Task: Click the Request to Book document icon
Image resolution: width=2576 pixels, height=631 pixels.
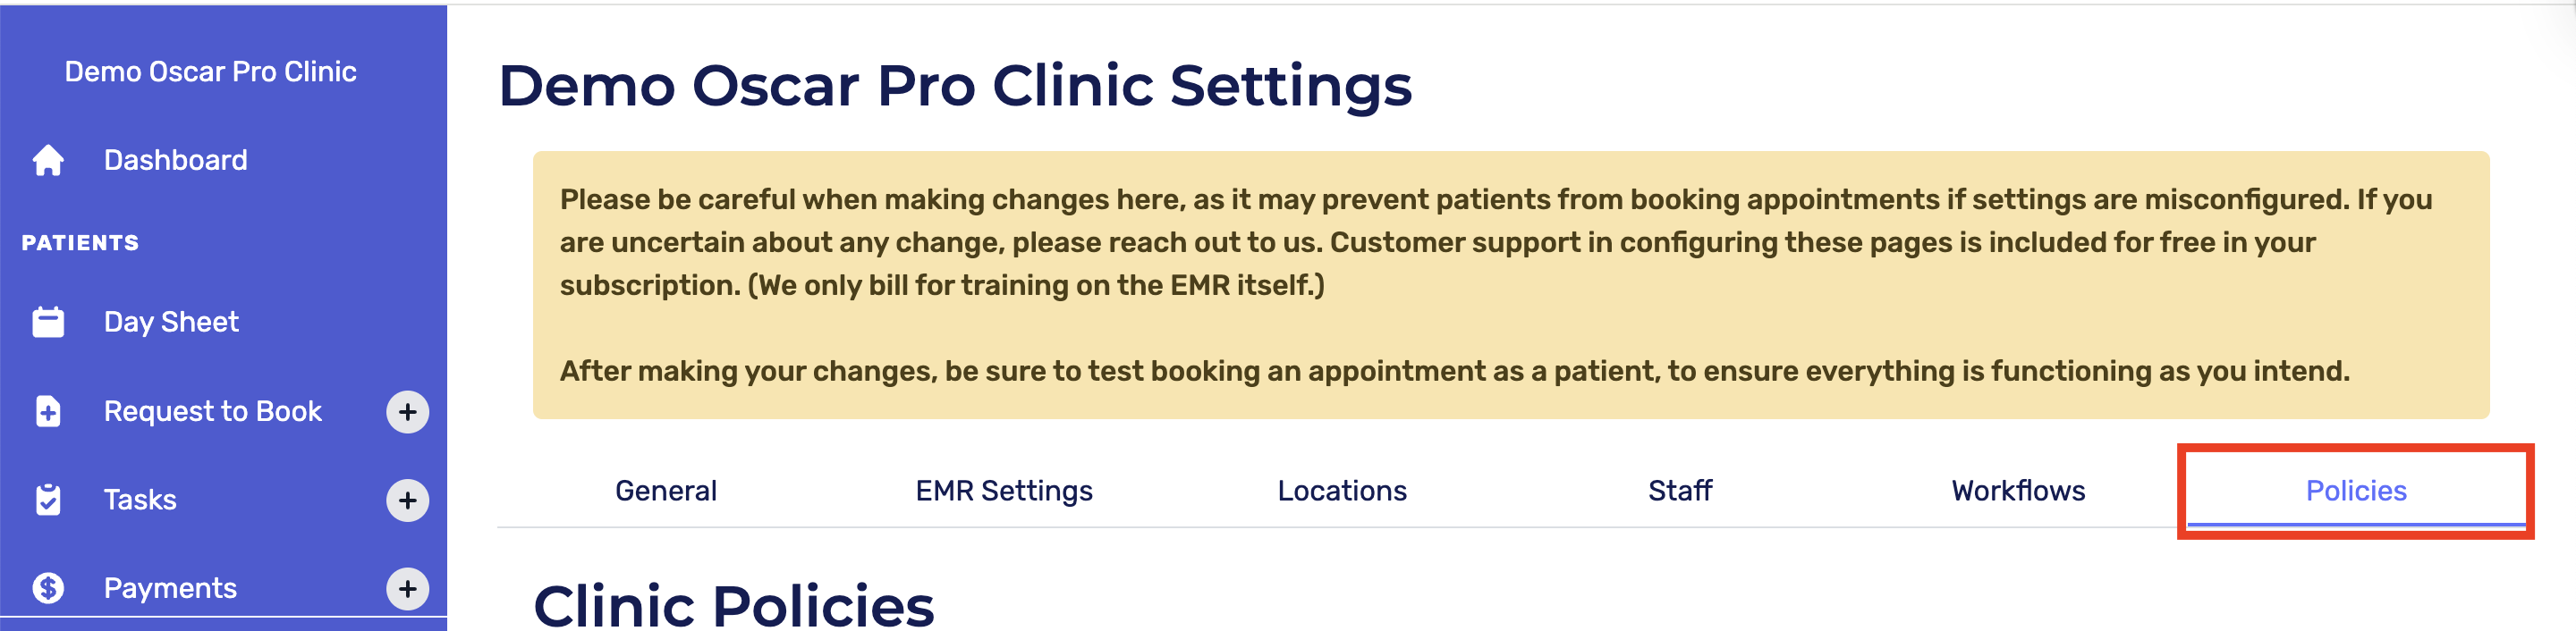Action: pyautogui.click(x=48, y=411)
